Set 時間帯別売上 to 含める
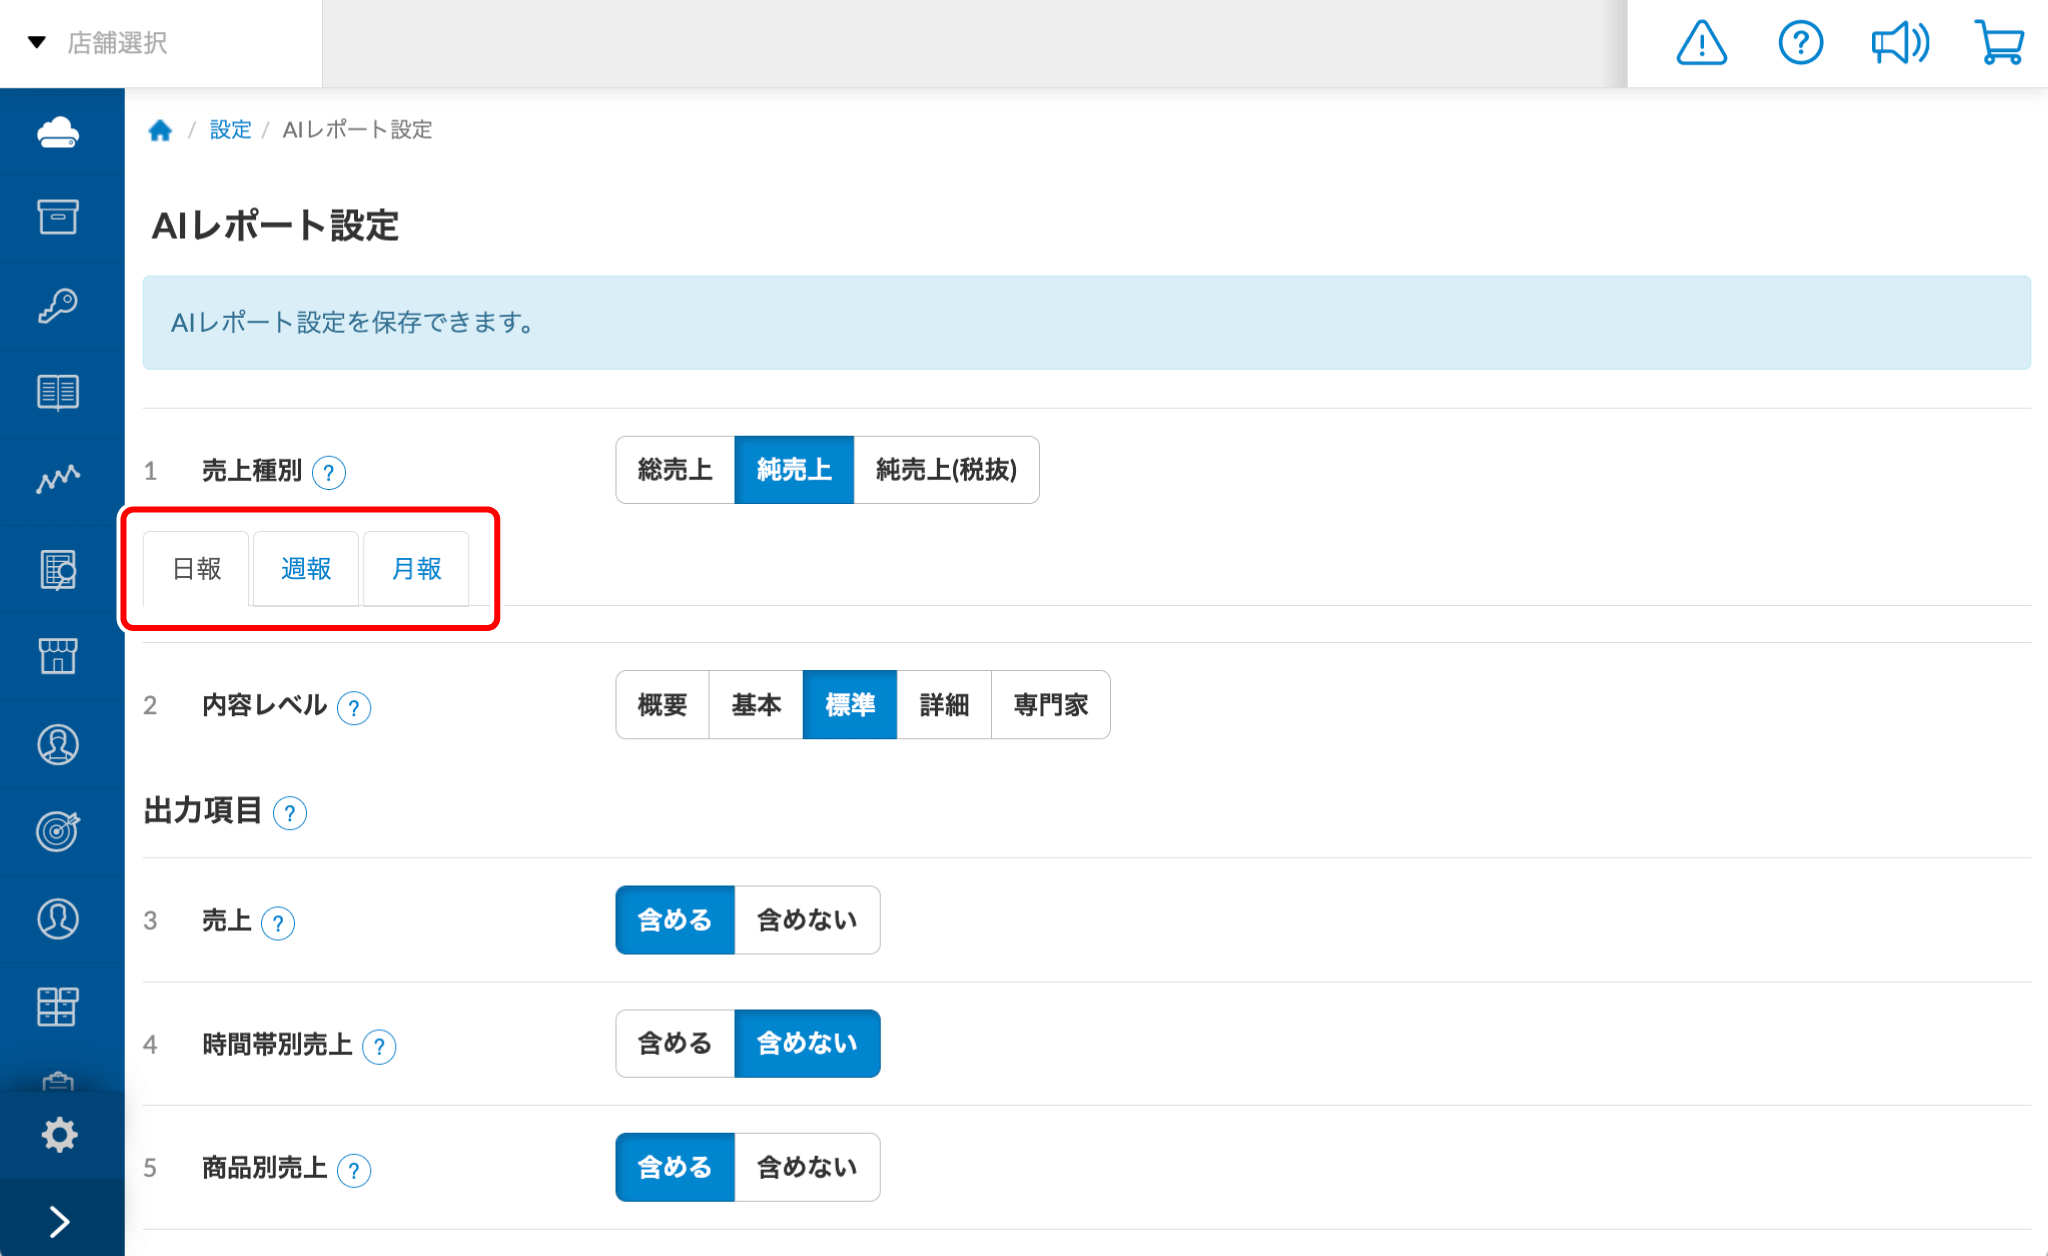The width and height of the screenshot is (2048, 1256). tap(675, 1043)
